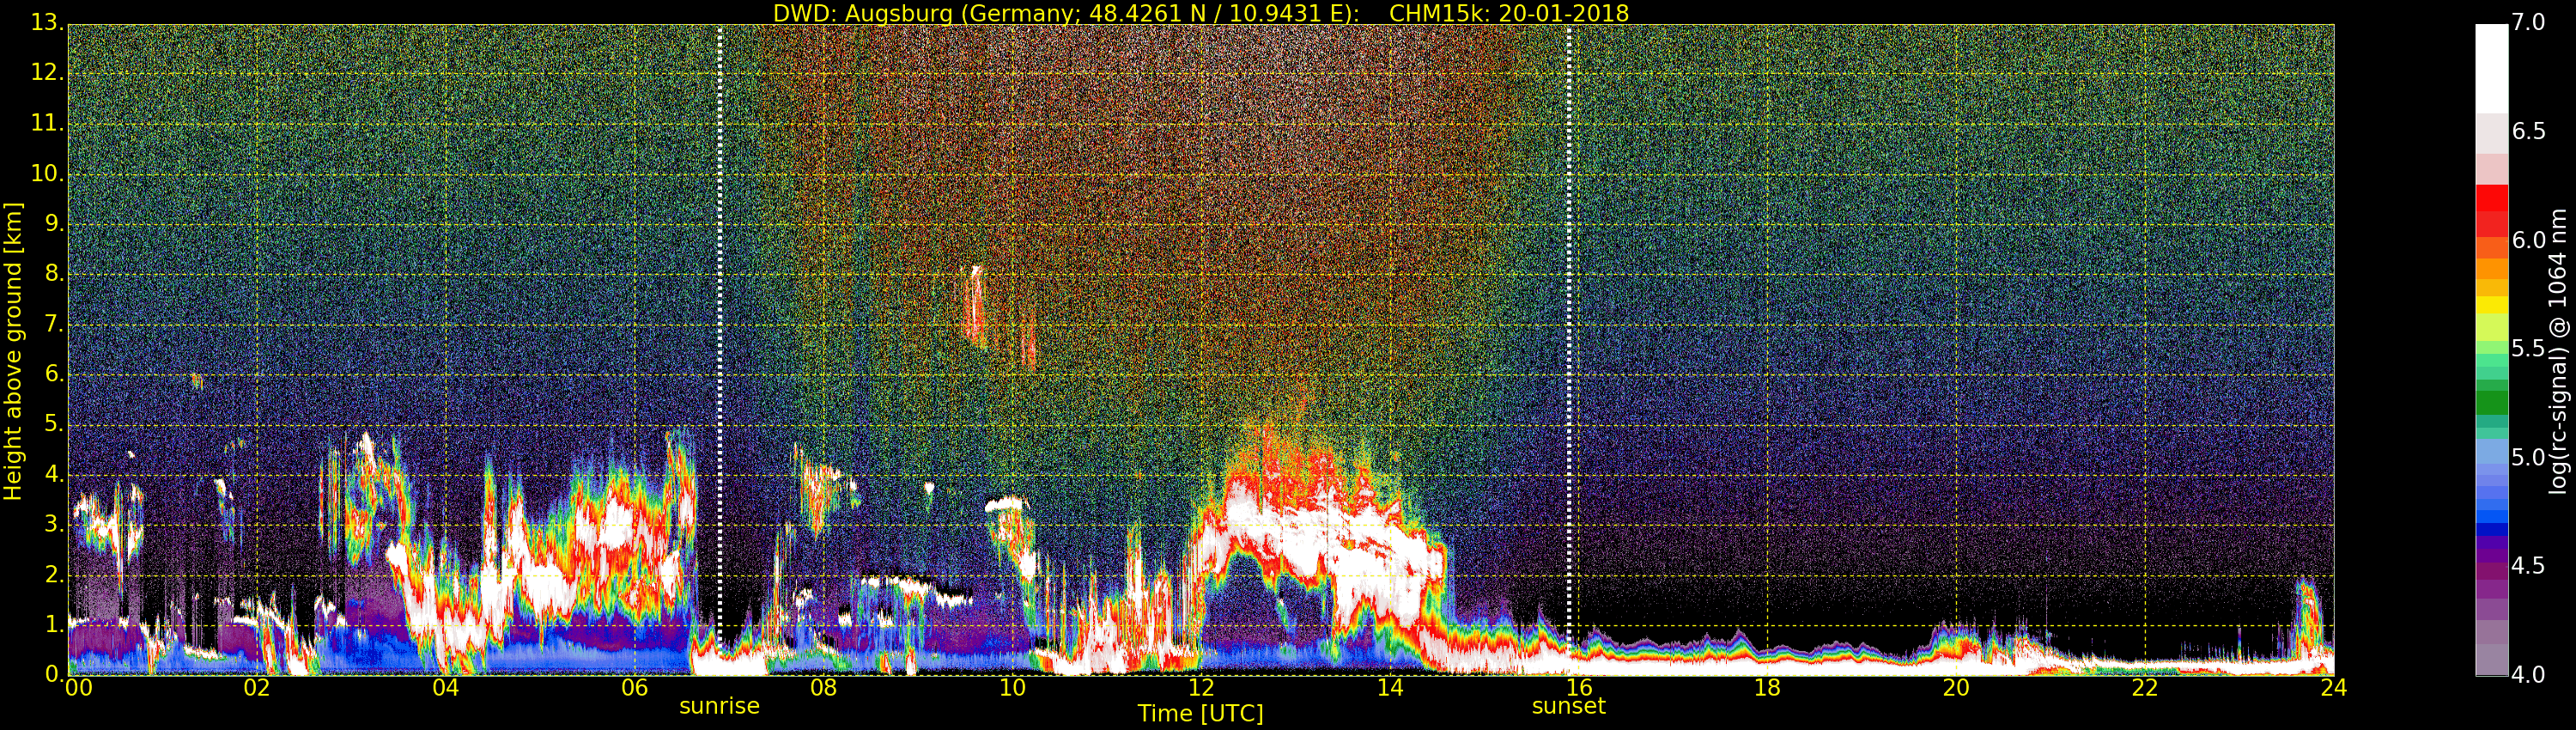Click colorbar value label '5.0'
The image size is (2576, 730).
pos(2529,457)
